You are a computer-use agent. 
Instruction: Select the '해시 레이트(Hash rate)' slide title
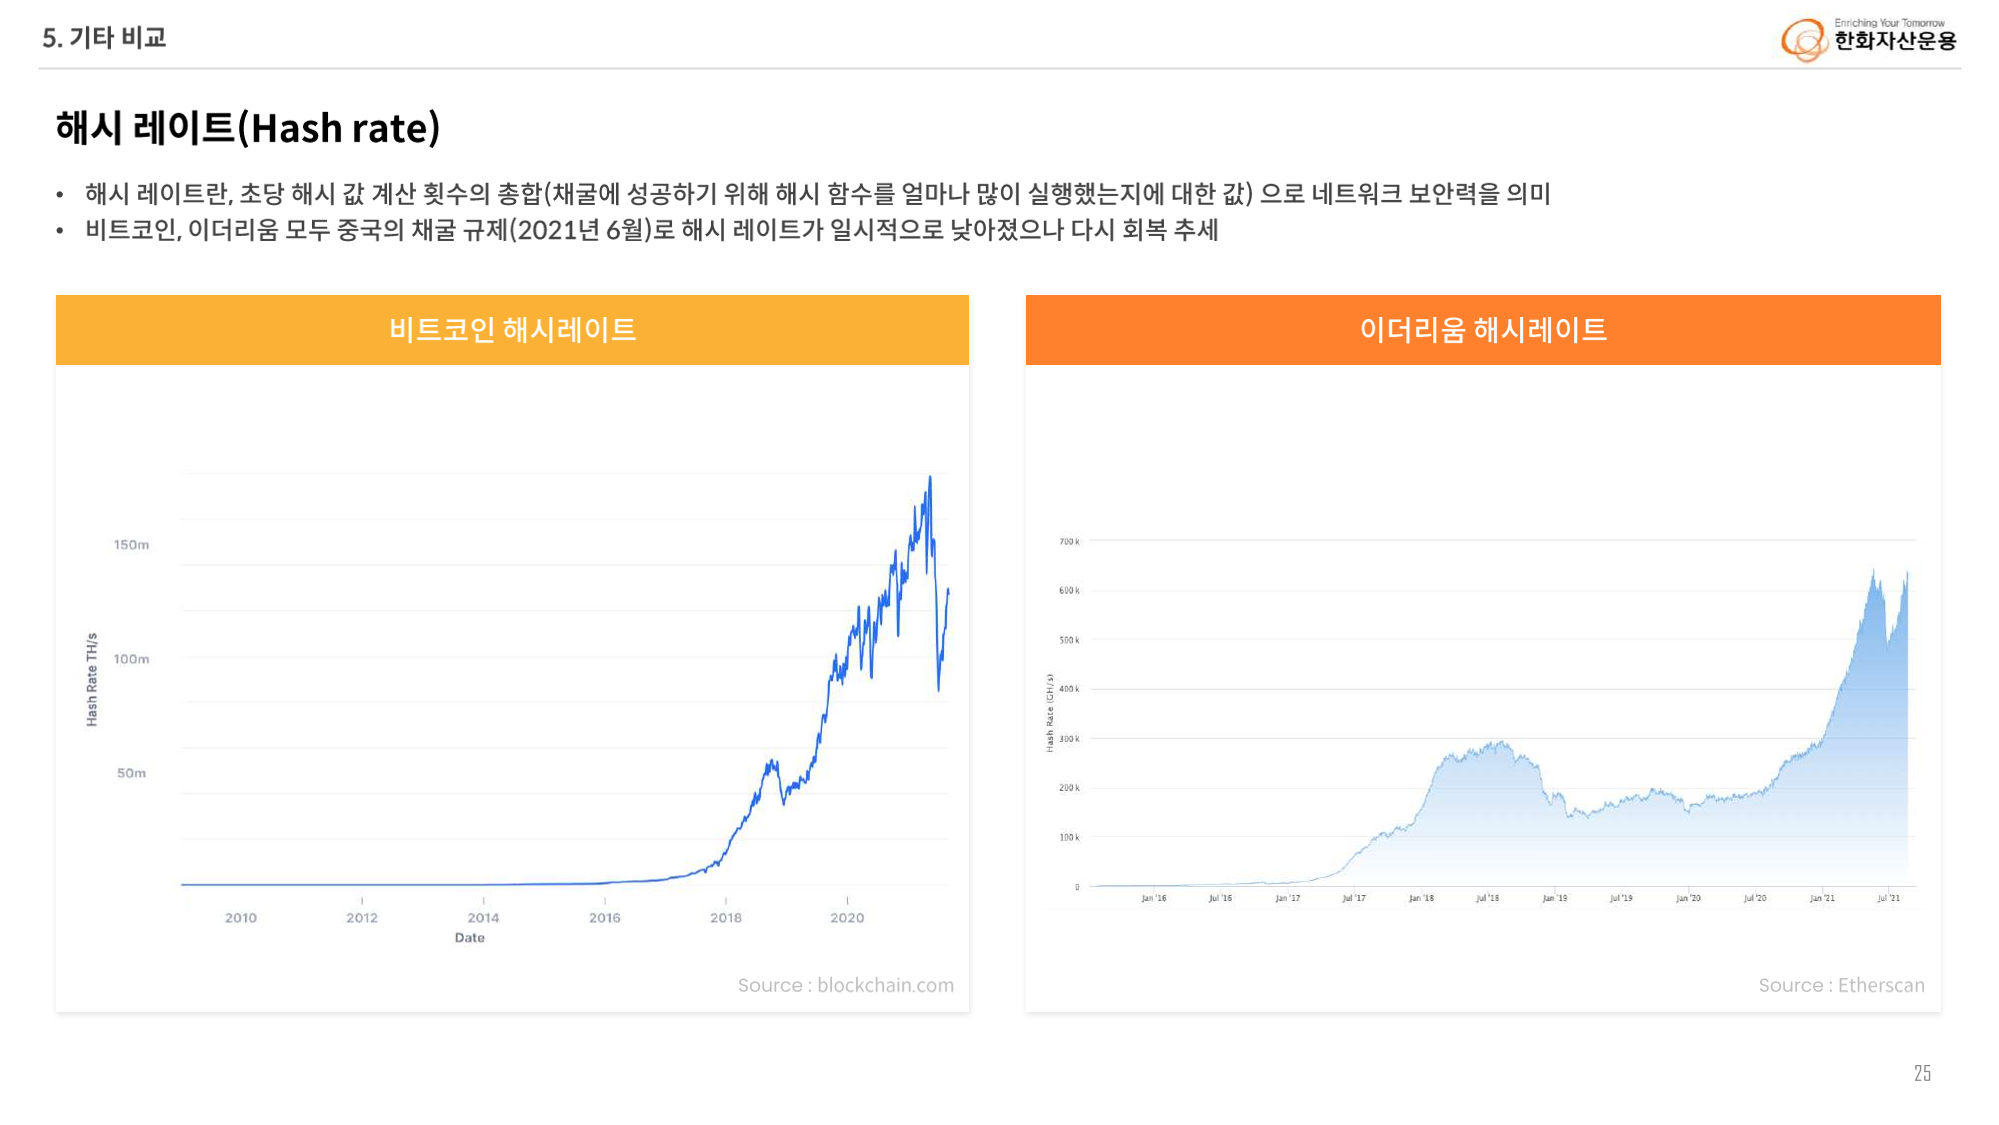tap(248, 128)
